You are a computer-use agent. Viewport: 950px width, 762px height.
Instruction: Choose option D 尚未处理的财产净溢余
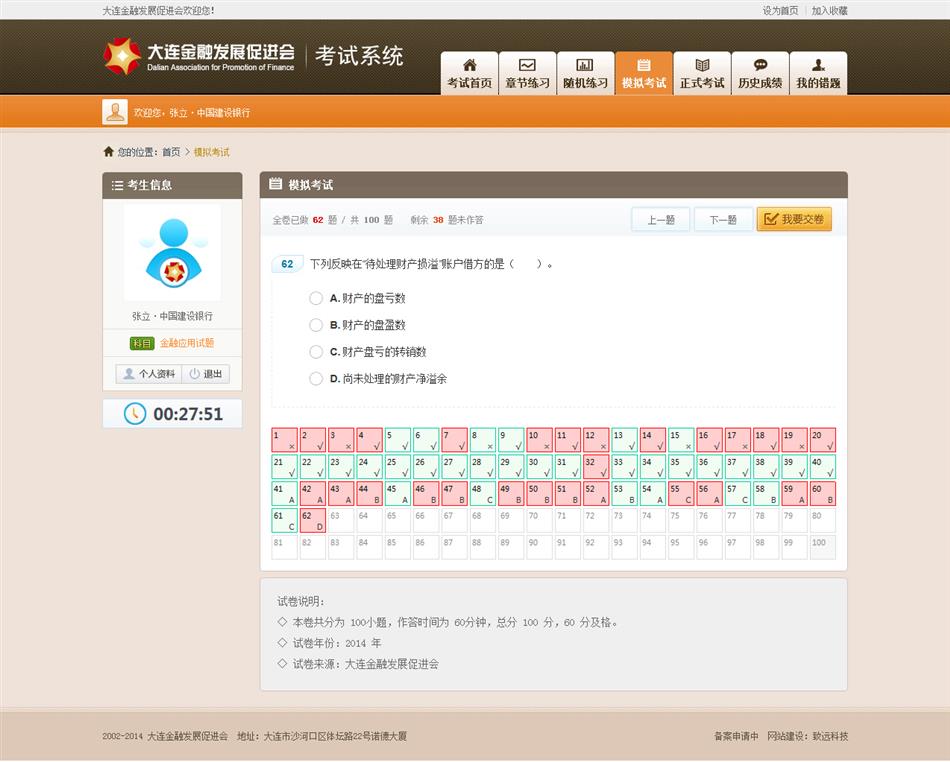click(x=316, y=379)
